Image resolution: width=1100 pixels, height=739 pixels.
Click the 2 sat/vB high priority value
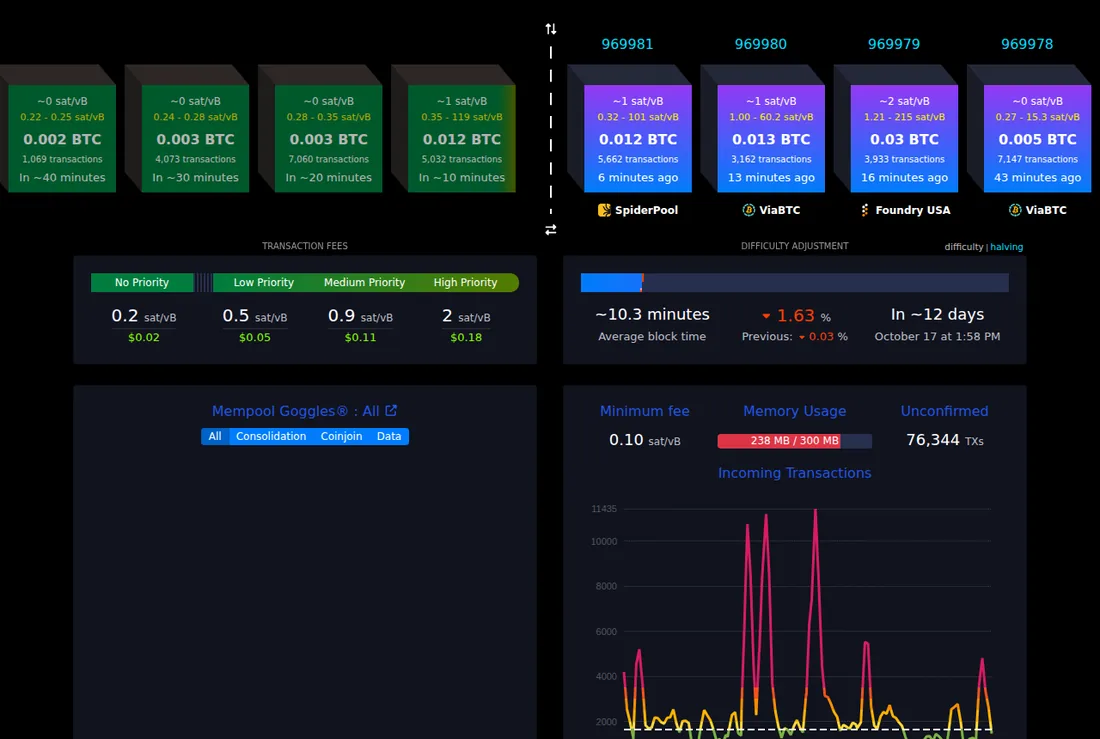(x=466, y=317)
